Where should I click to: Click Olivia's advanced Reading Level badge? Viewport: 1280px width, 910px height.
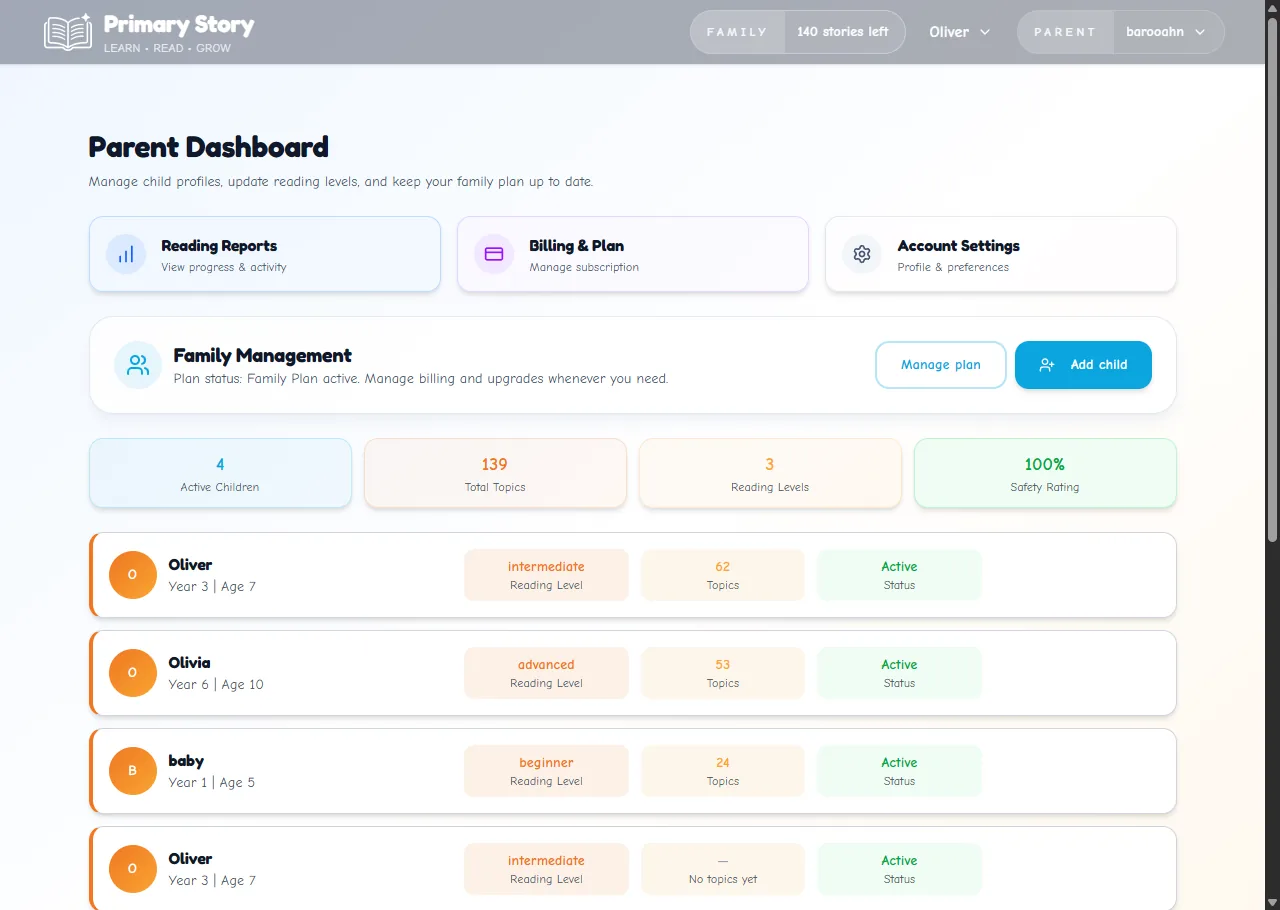point(546,673)
